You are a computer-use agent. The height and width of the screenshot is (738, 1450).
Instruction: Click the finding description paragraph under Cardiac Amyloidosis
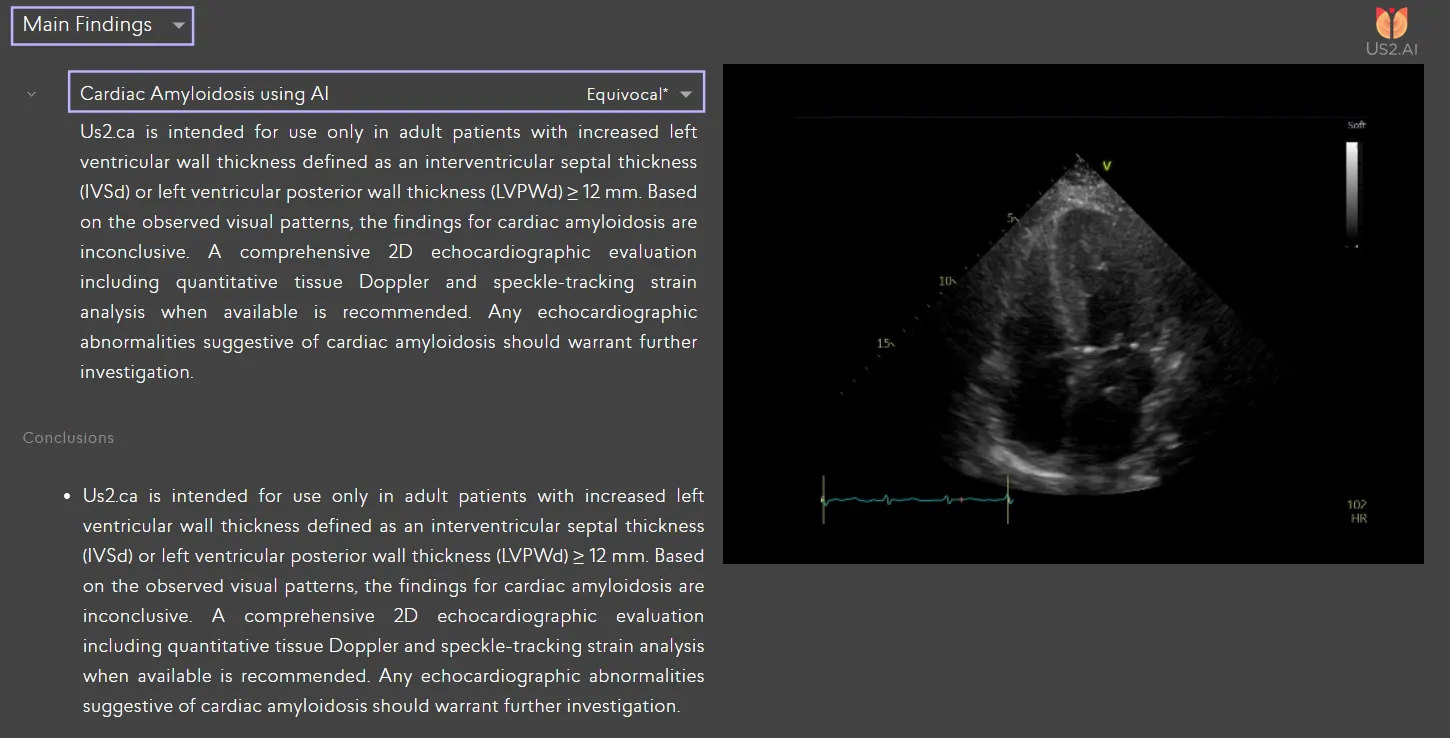(x=389, y=252)
